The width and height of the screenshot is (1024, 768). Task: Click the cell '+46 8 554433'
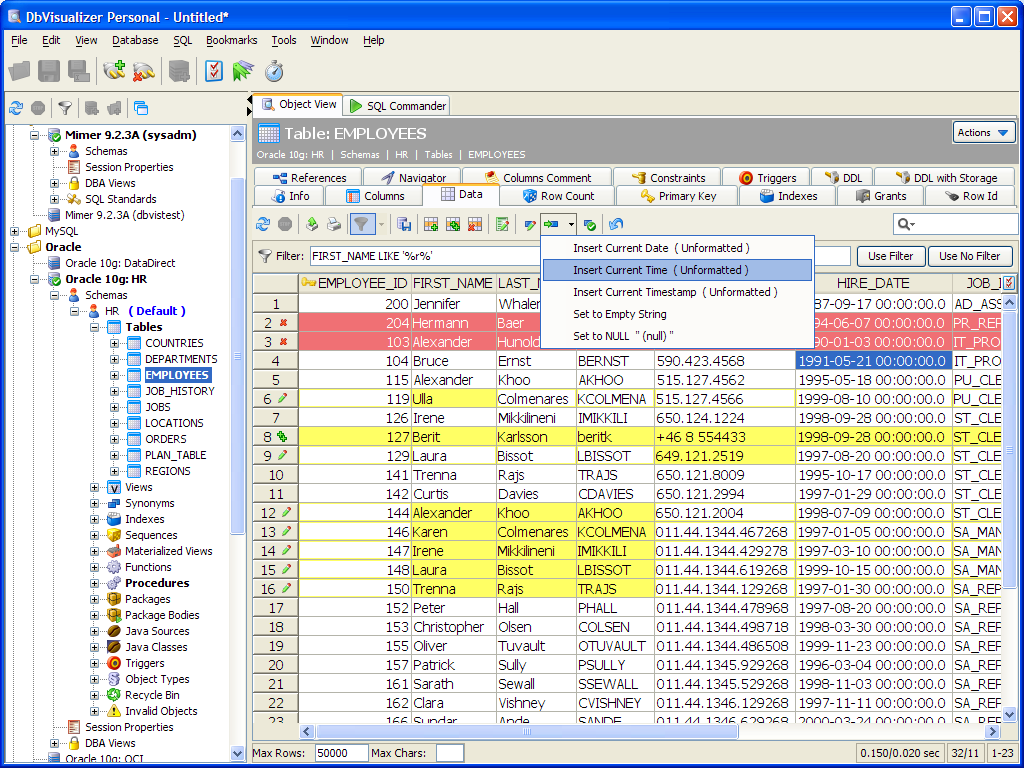725,437
